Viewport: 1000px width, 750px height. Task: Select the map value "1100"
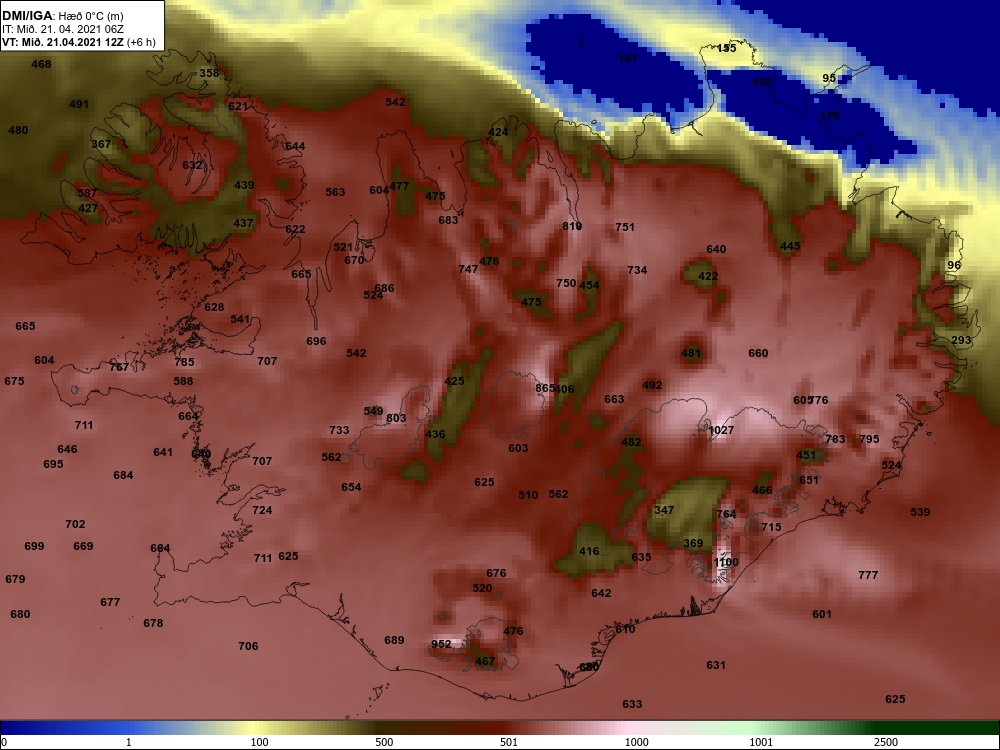726,562
